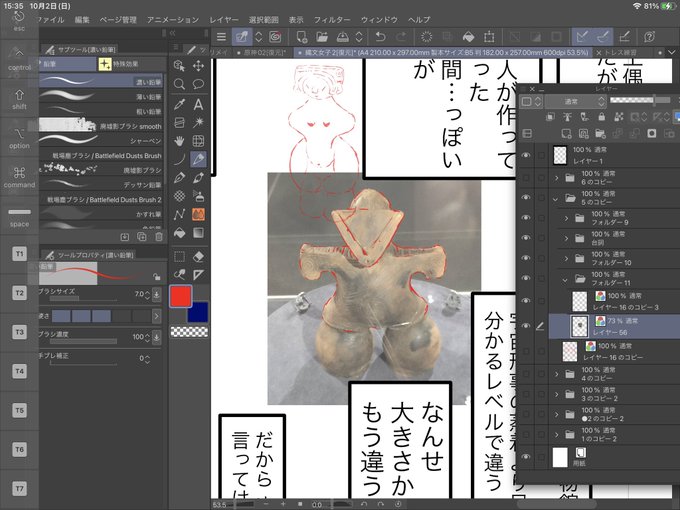Hide the レイヤー 1 layer
Screen dimensions: 680x510
click(526, 155)
